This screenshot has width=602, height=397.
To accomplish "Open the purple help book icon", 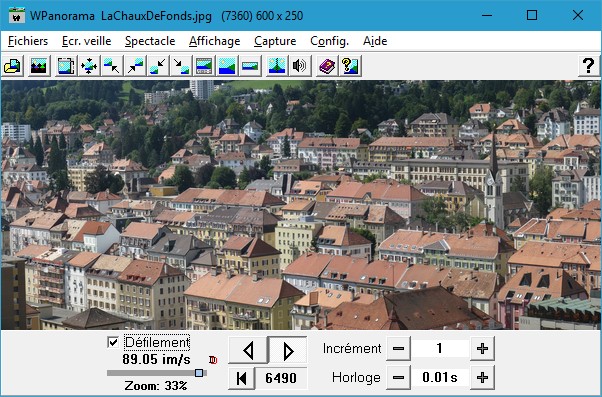I will pos(327,66).
